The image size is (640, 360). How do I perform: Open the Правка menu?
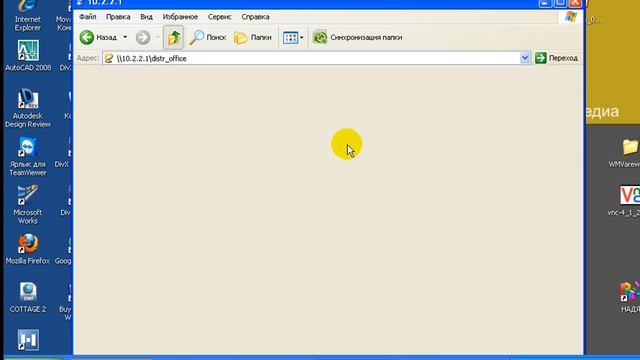tap(118, 17)
